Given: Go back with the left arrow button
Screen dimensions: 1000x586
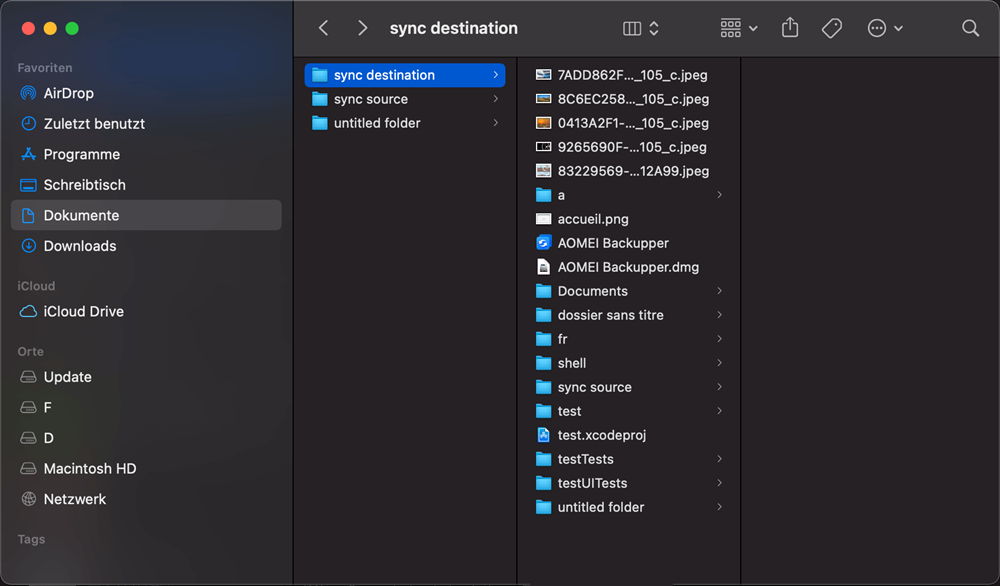Looking at the screenshot, I should [324, 29].
